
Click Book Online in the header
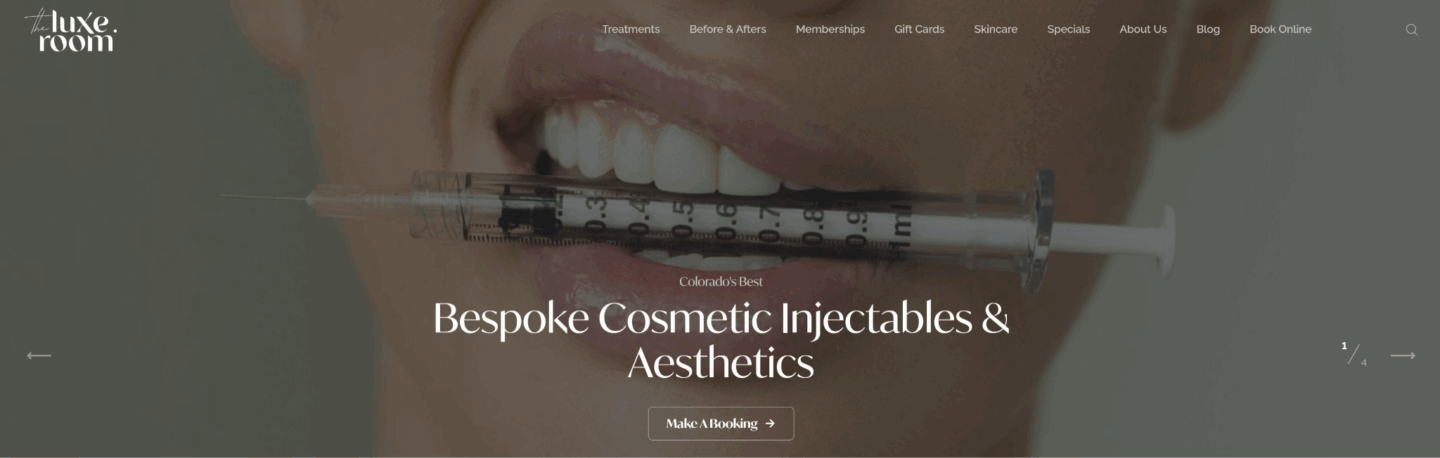point(1280,29)
